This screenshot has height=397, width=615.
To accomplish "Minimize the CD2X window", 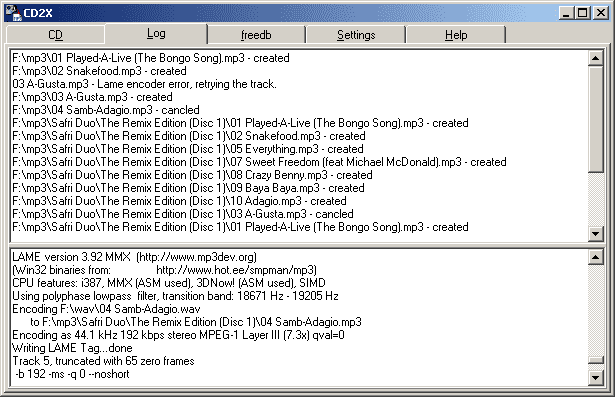I will [566, 13].
